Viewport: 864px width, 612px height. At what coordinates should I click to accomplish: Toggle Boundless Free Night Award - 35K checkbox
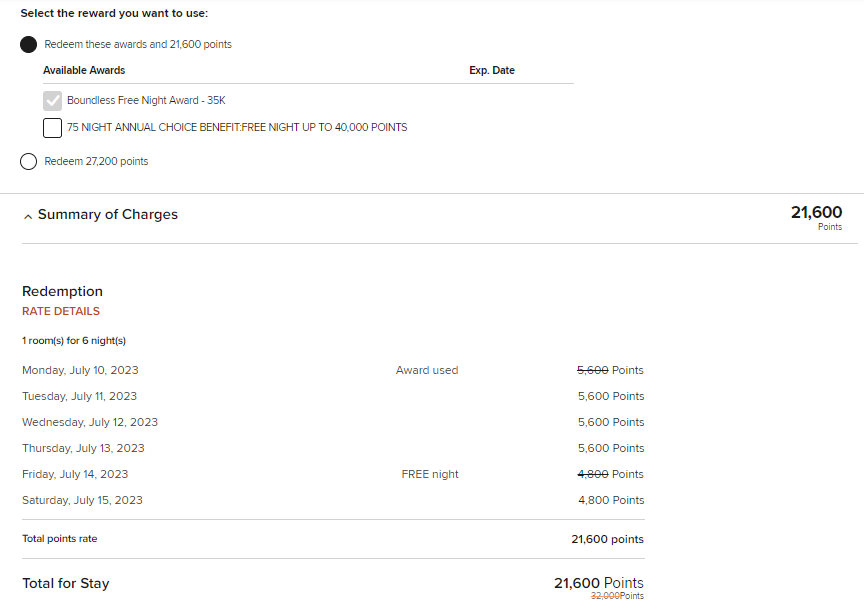click(x=53, y=100)
